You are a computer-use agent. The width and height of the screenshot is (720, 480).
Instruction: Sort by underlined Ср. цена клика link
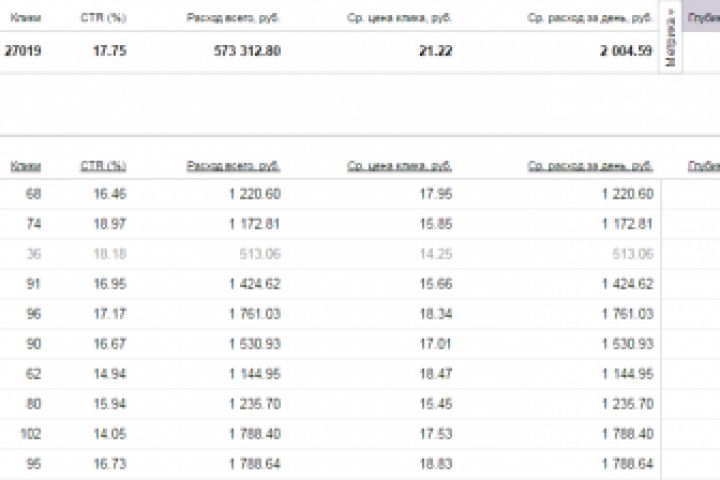click(x=400, y=166)
